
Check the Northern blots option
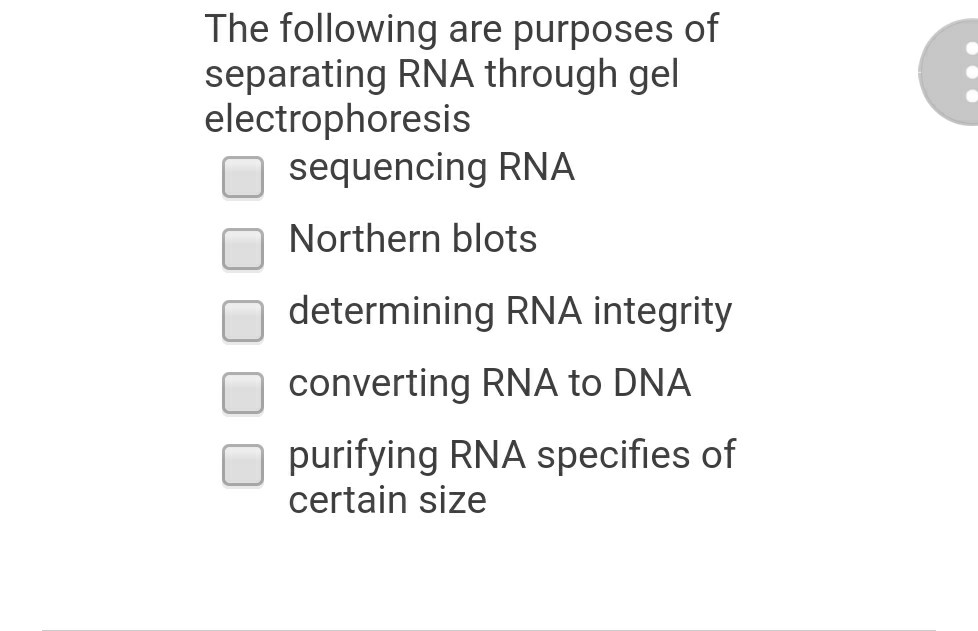pos(242,249)
